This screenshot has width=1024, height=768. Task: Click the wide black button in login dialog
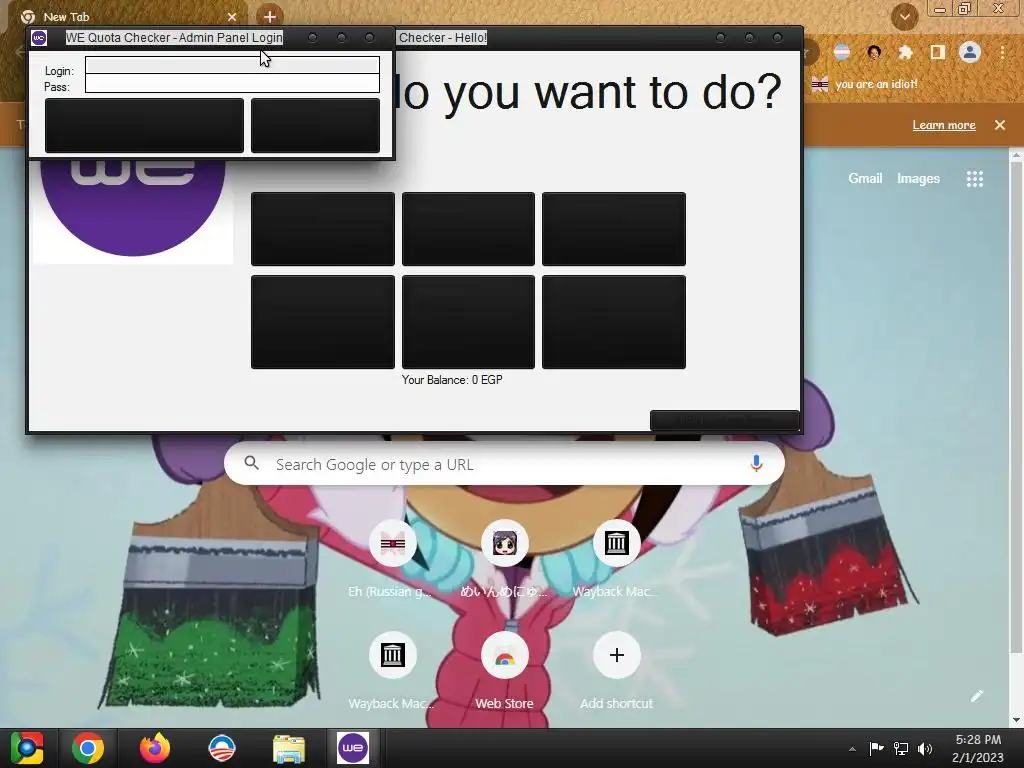144,125
